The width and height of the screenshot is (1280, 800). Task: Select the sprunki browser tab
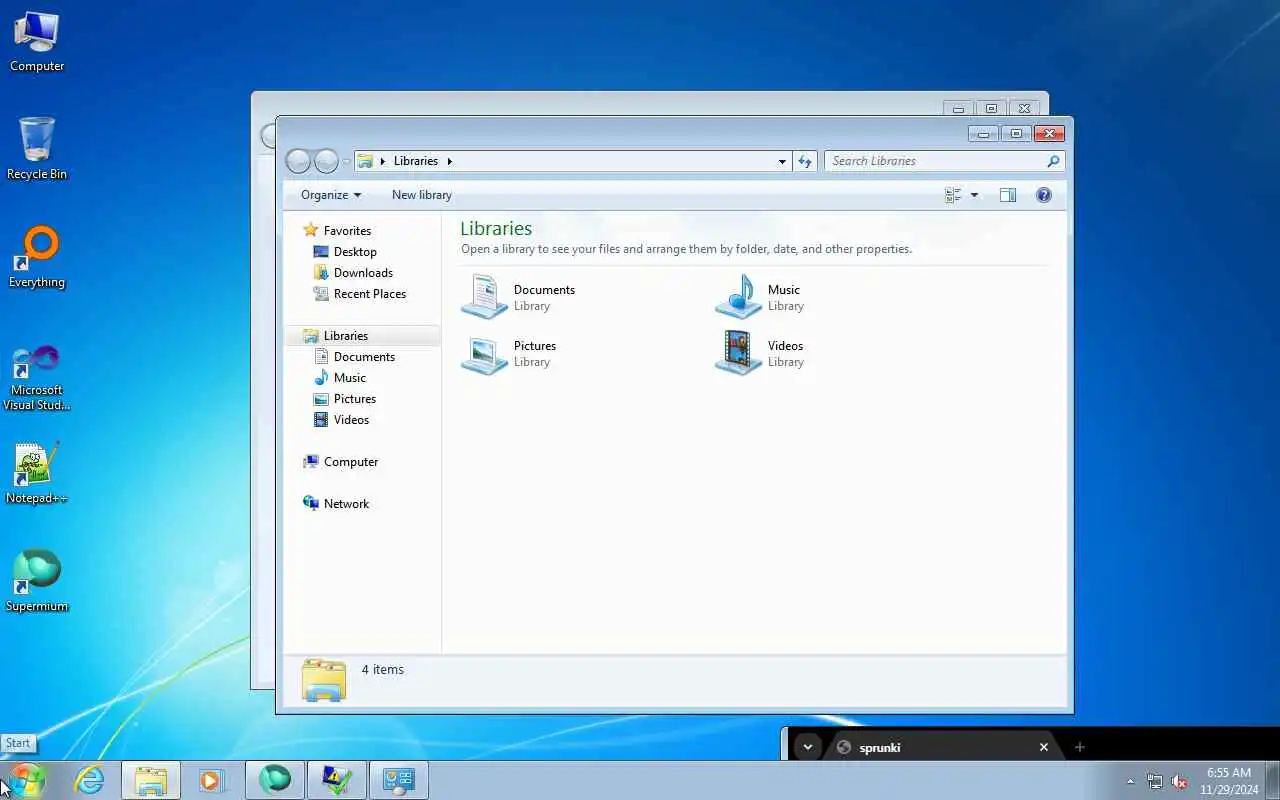pyautogui.click(x=942, y=747)
